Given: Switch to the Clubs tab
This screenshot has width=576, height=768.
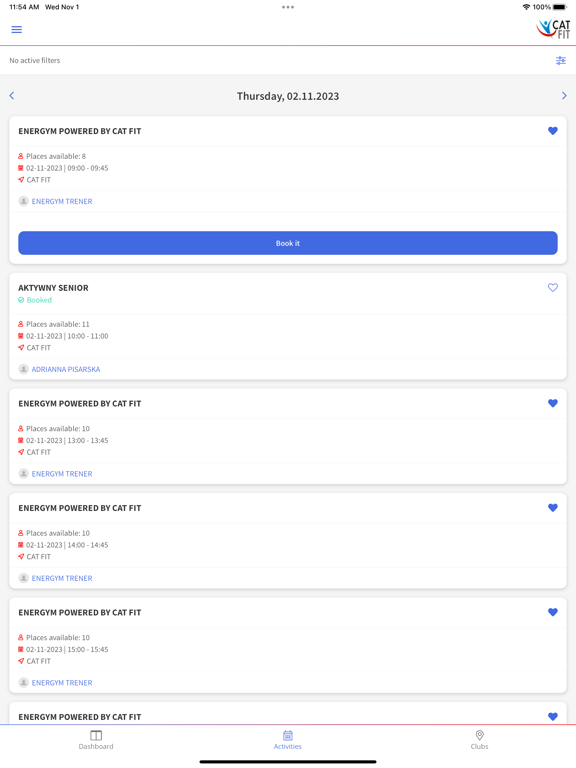Looking at the screenshot, I should (480, 740).
